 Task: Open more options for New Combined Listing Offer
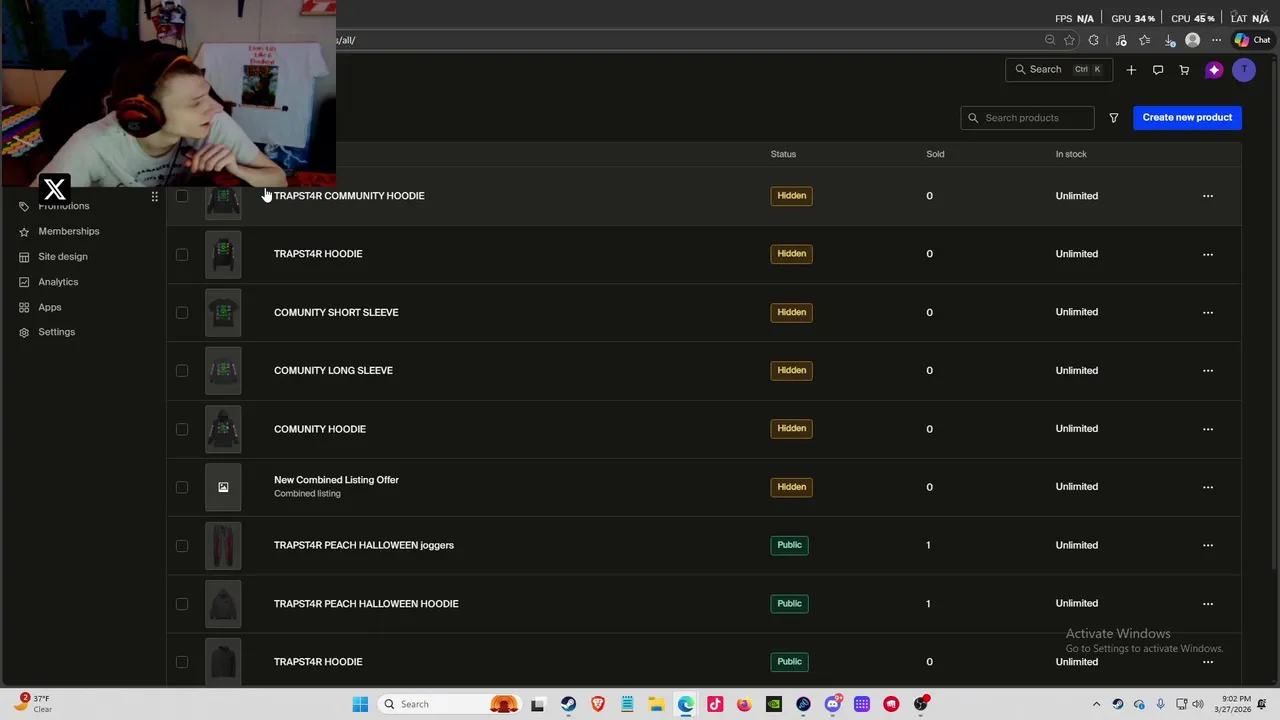1208,487
